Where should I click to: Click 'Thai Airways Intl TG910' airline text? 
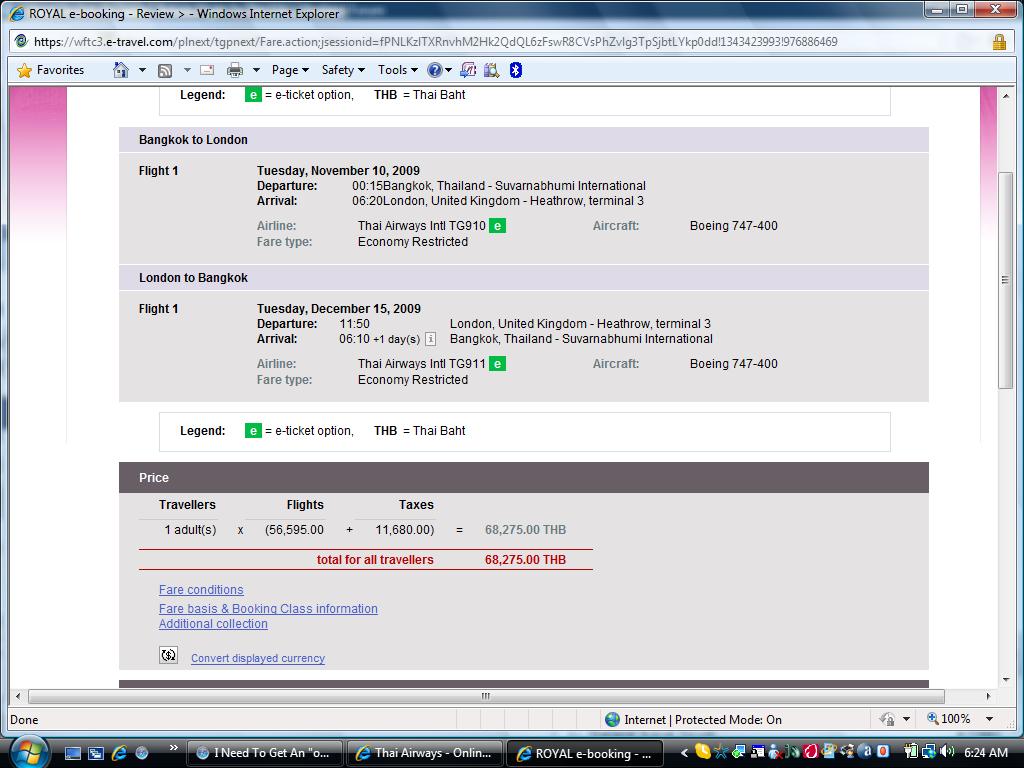(x=421, y=226)
